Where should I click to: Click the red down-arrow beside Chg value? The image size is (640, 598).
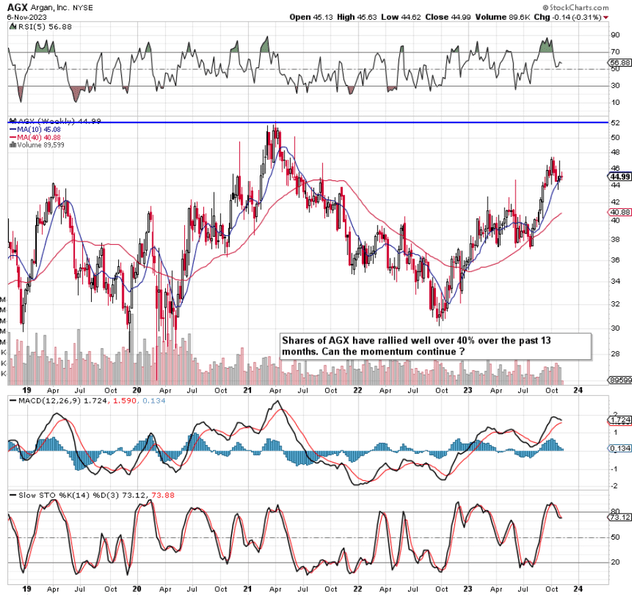point(606,18)
